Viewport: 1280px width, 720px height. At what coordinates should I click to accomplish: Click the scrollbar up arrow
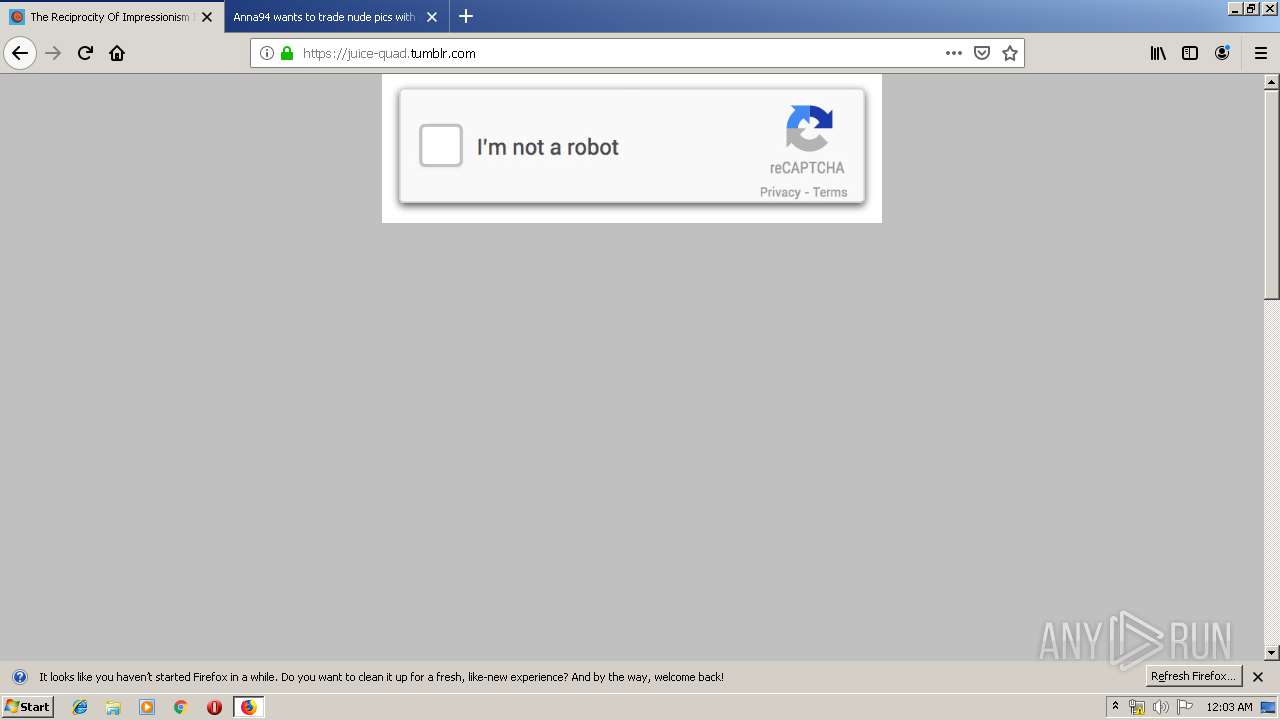[1272, 82]
